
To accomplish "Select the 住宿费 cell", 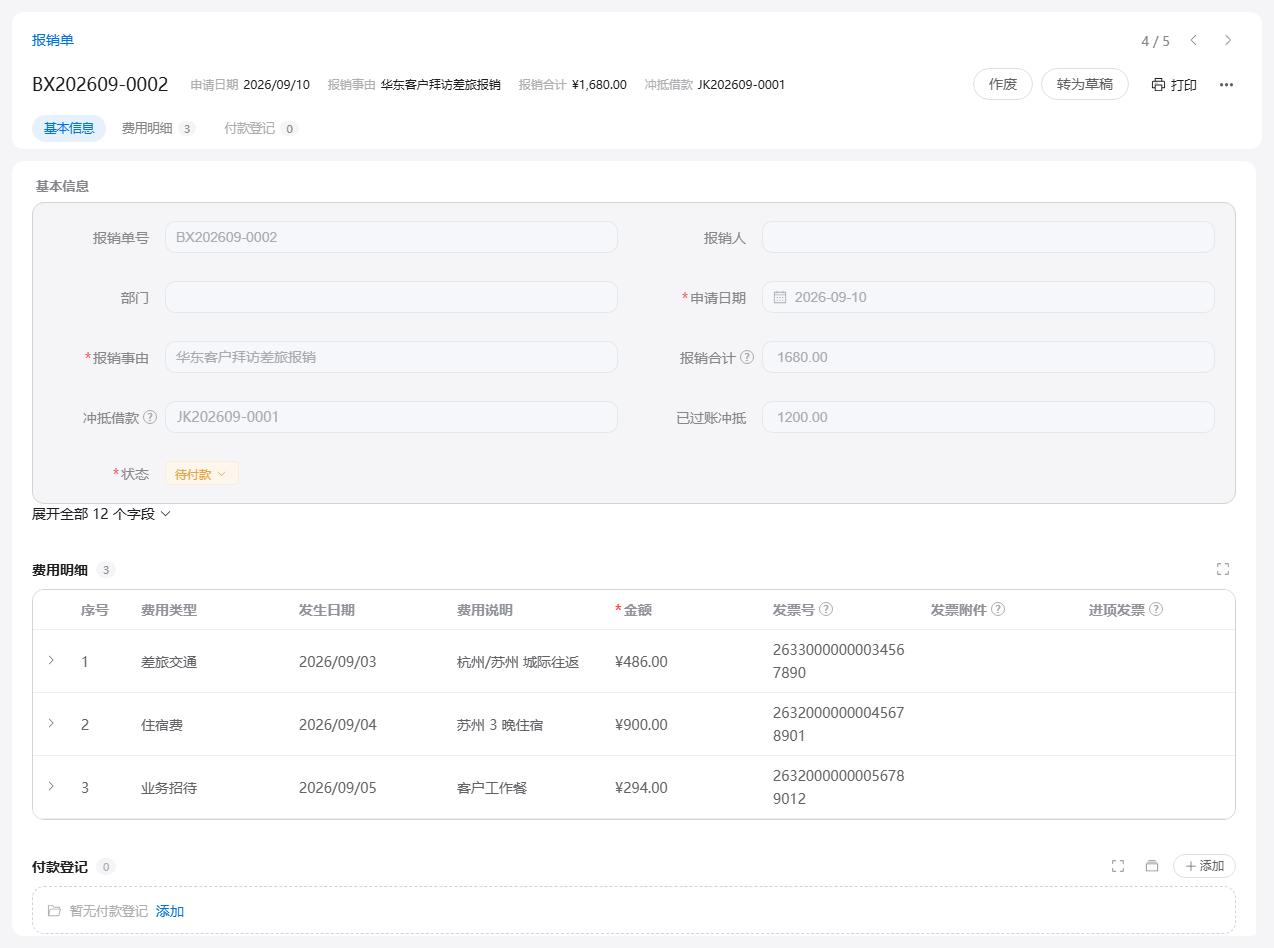I will 162,725.
